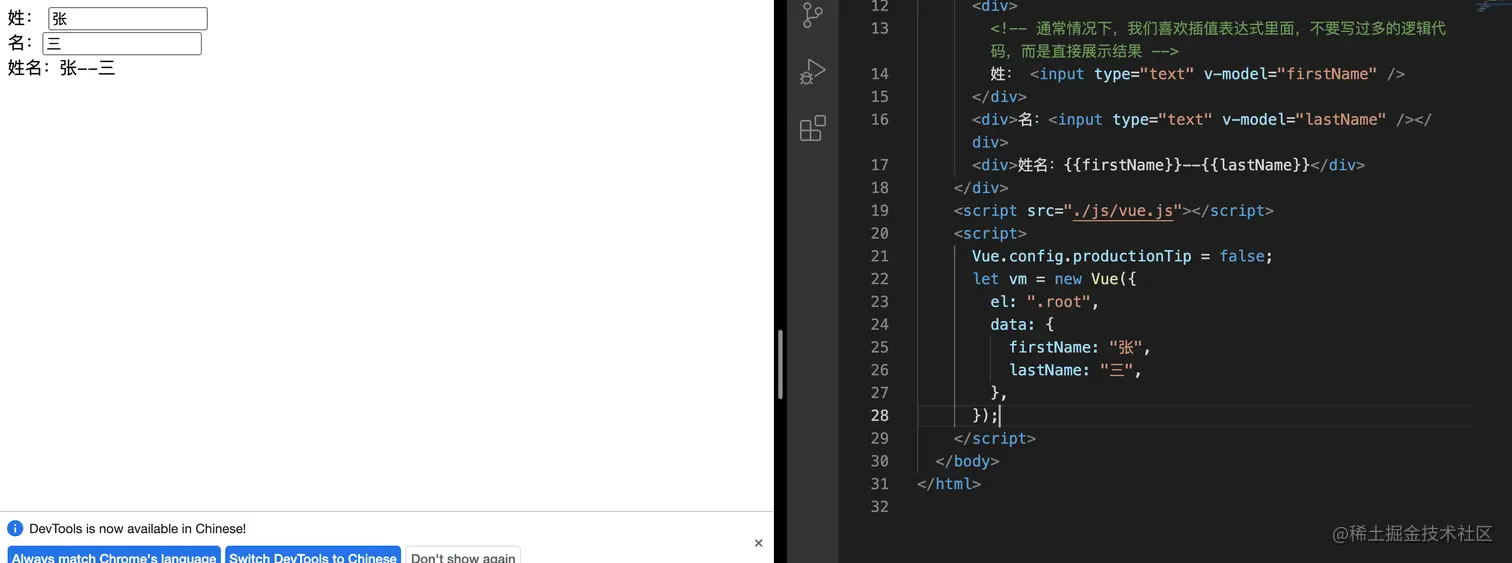This screenshot has height=563, width=1512.
Task: Click the blue info icon in DevTools banner
Action: (x=15, y=528)
